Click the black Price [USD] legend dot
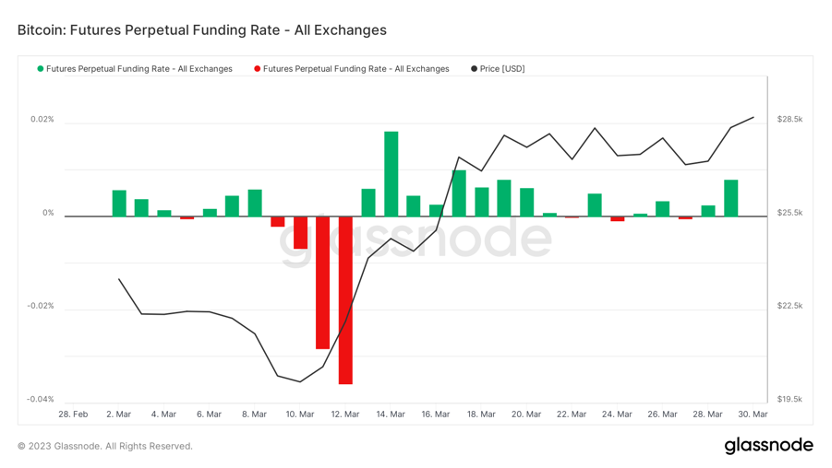This screenshot has width=832, height=468. coord(473,69)
